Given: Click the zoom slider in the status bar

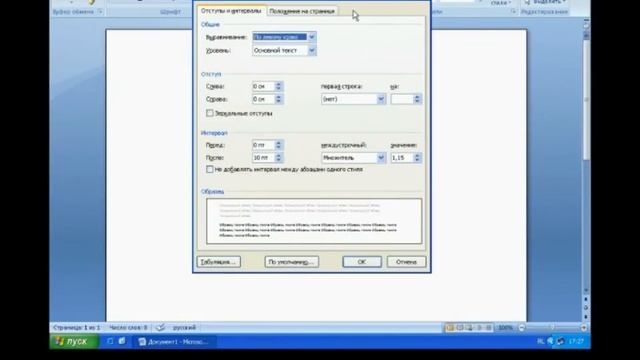Looking at the screenshot, I should tap(552, 328).
